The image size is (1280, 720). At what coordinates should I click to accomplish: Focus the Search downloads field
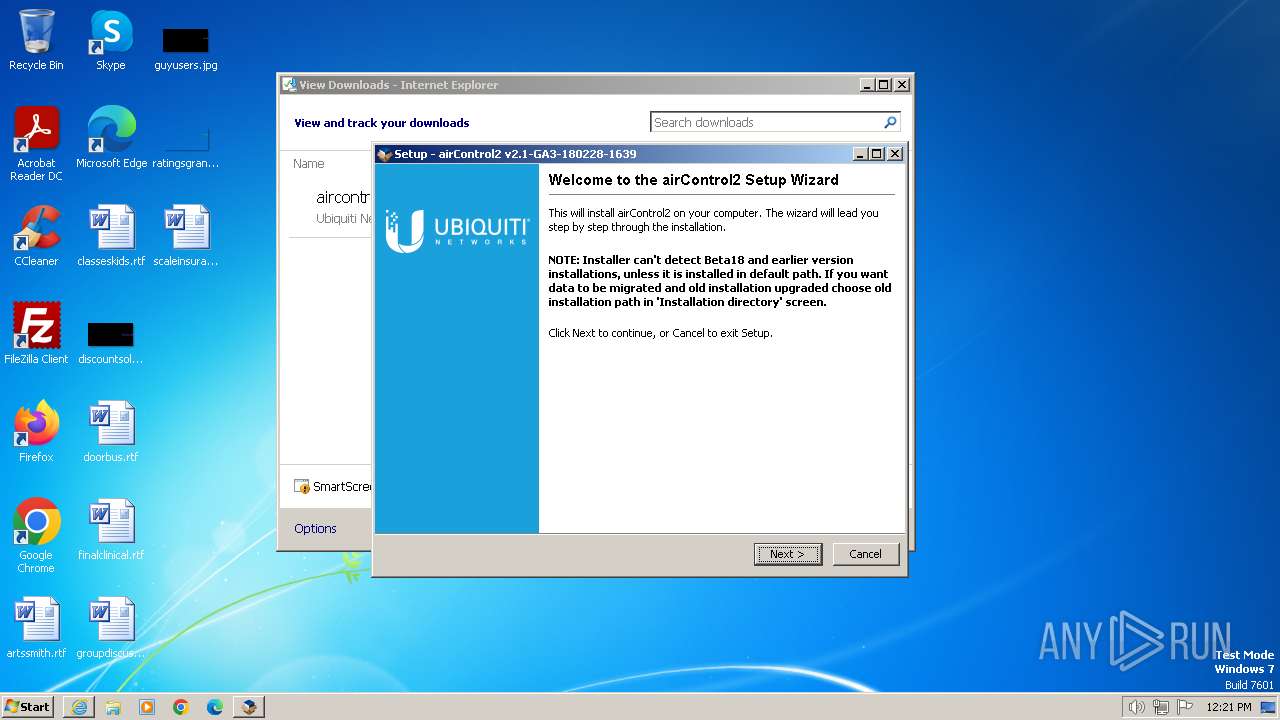[x=765, y=122]
